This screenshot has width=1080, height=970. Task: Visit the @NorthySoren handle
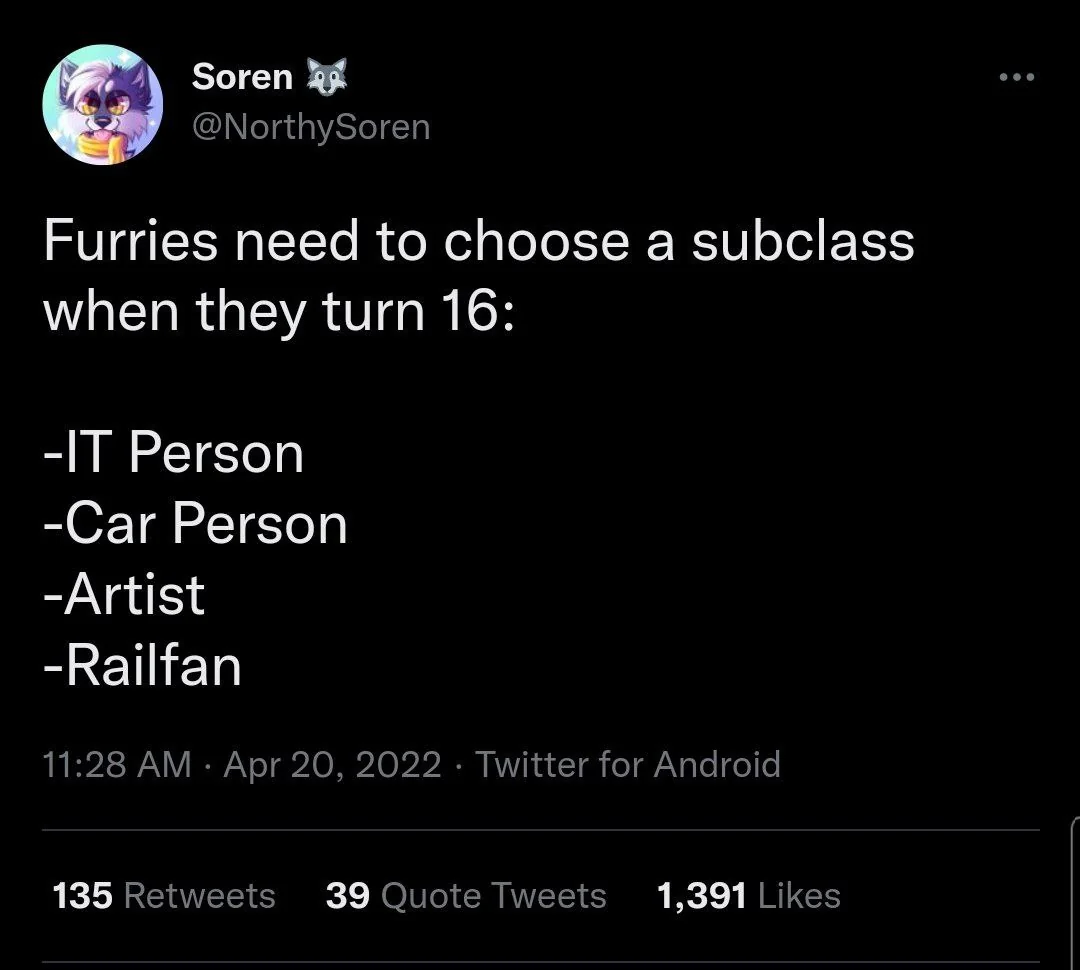point(311,127)
